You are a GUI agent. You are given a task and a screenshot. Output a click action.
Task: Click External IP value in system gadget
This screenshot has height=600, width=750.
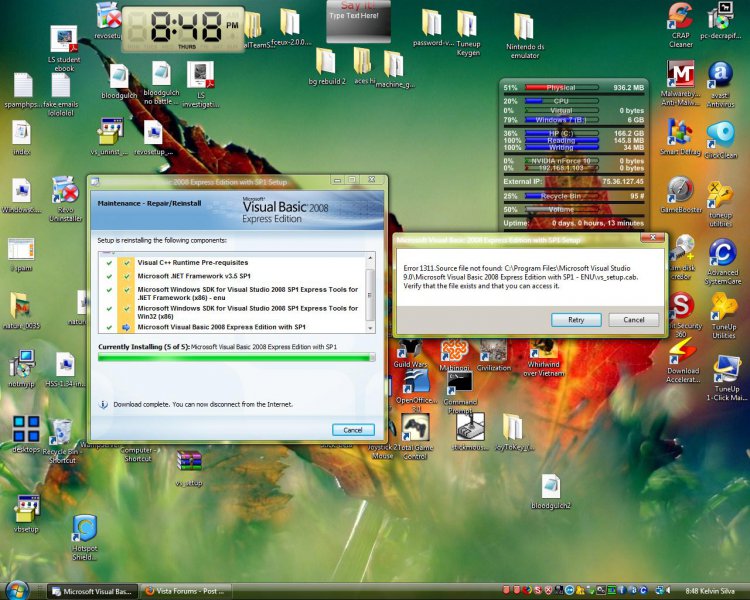(623, 182)
